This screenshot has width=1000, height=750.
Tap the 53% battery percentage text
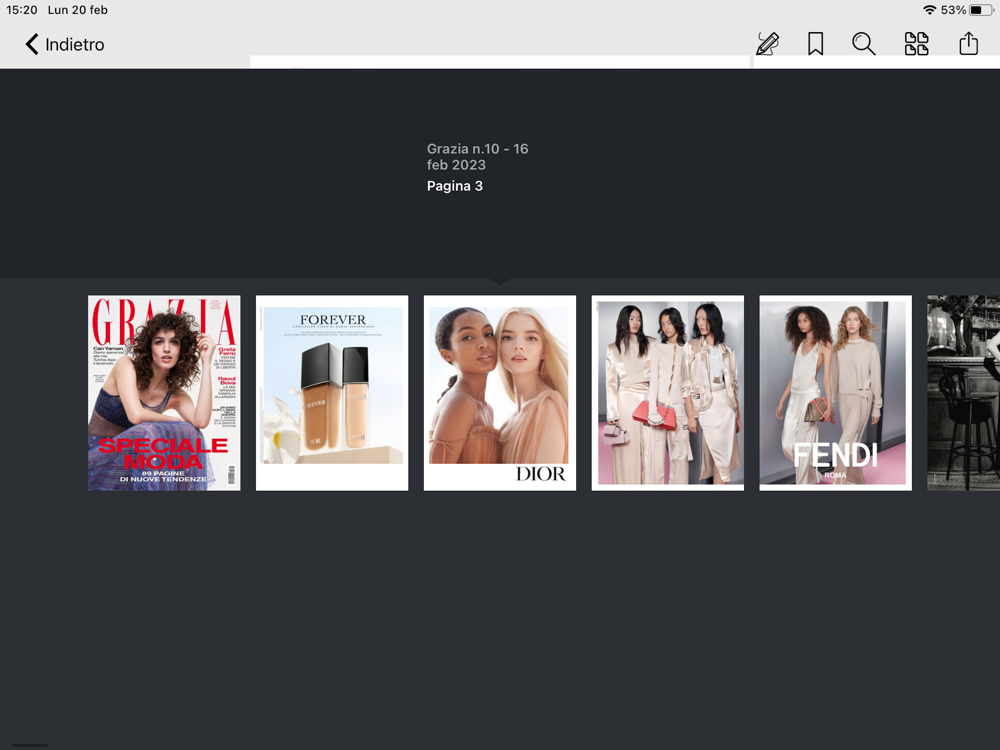(x=953, y=10)
